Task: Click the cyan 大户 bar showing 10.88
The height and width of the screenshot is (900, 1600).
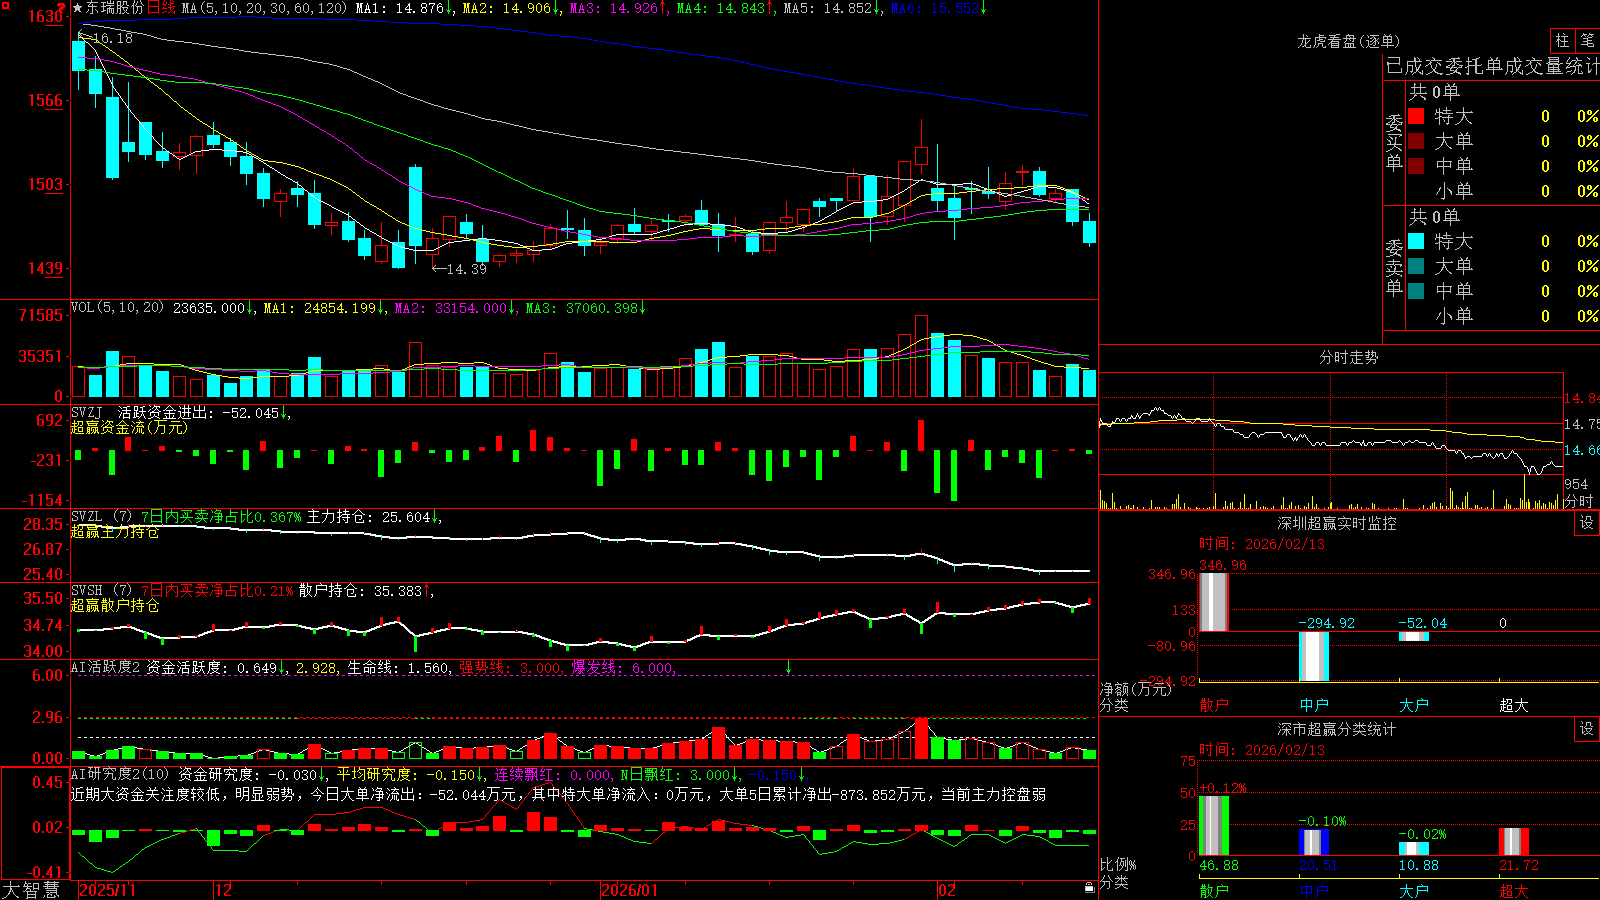Action: pos(1414,849)
